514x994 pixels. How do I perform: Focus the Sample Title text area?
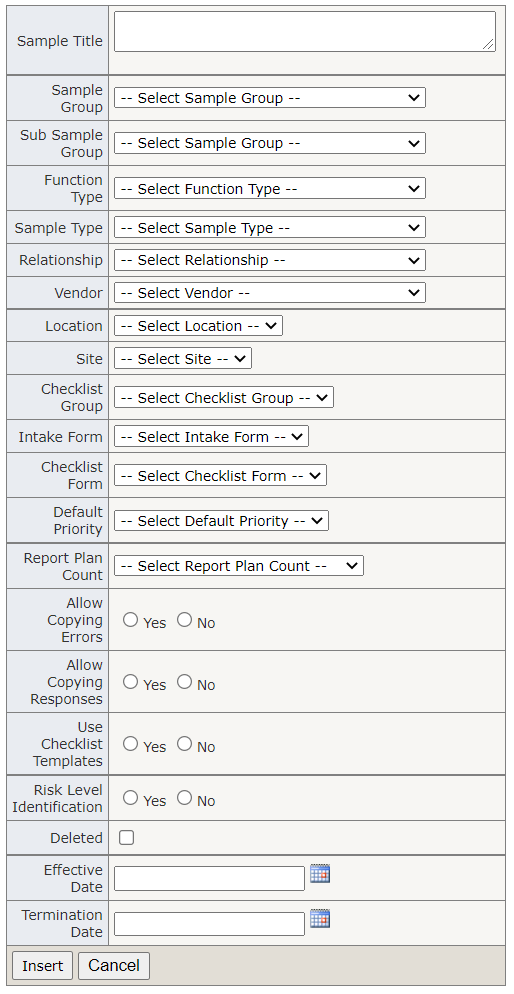(x=305, y=31)
